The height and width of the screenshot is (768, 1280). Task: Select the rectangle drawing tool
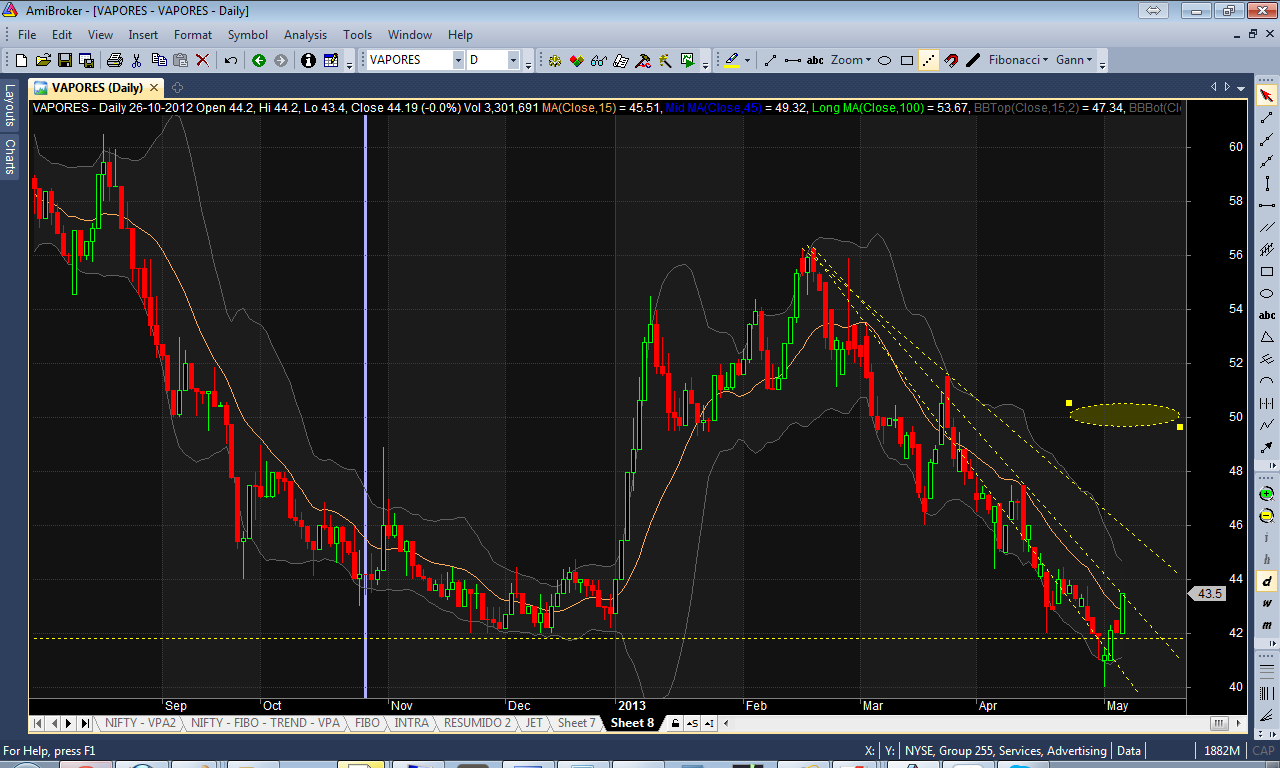(x=907, y=60)
